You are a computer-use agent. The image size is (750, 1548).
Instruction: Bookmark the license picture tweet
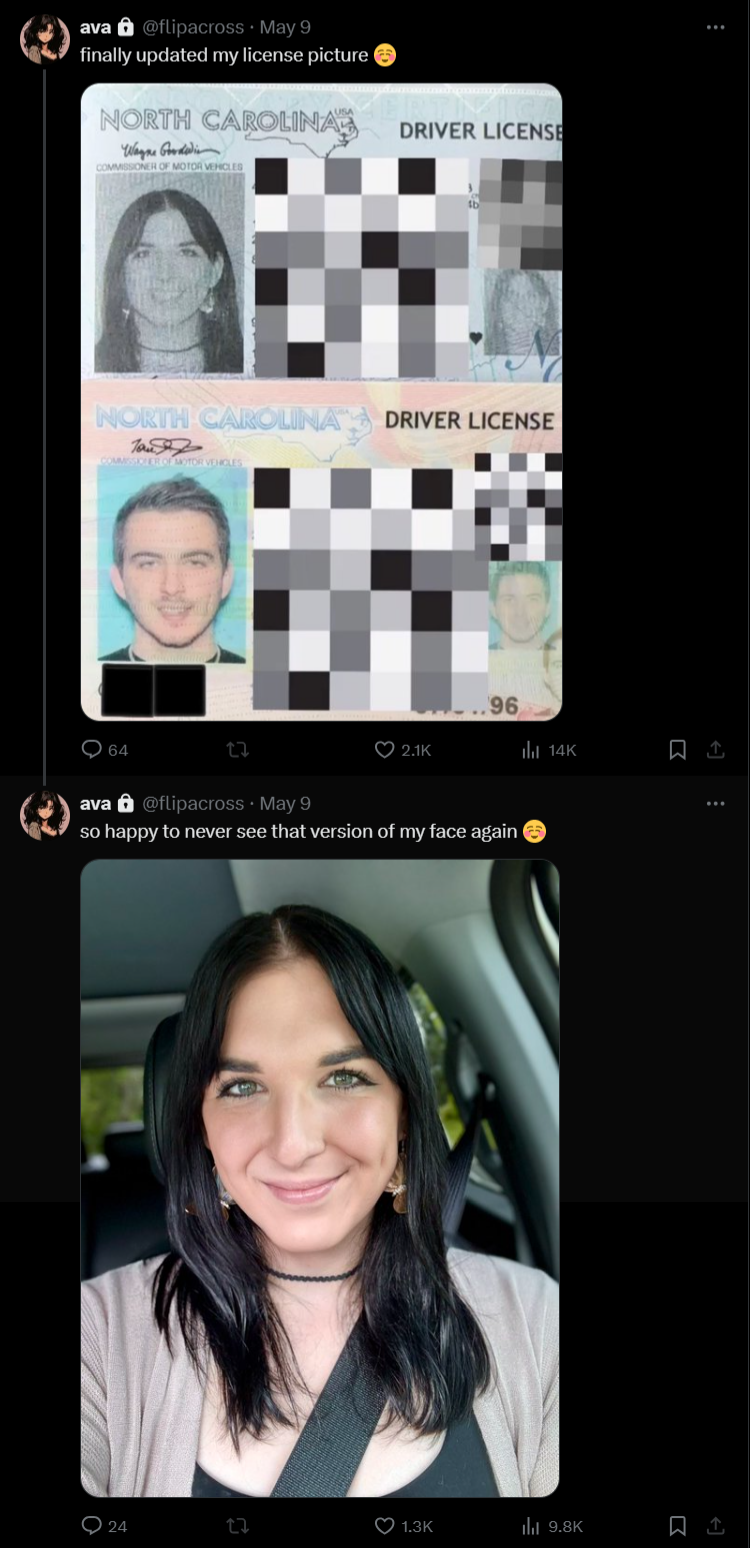click(677, 749)
